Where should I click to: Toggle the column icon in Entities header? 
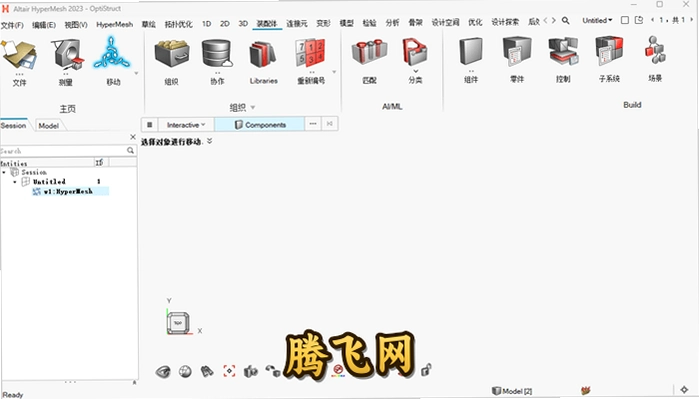pyautogui.click(x=99, y=162)
